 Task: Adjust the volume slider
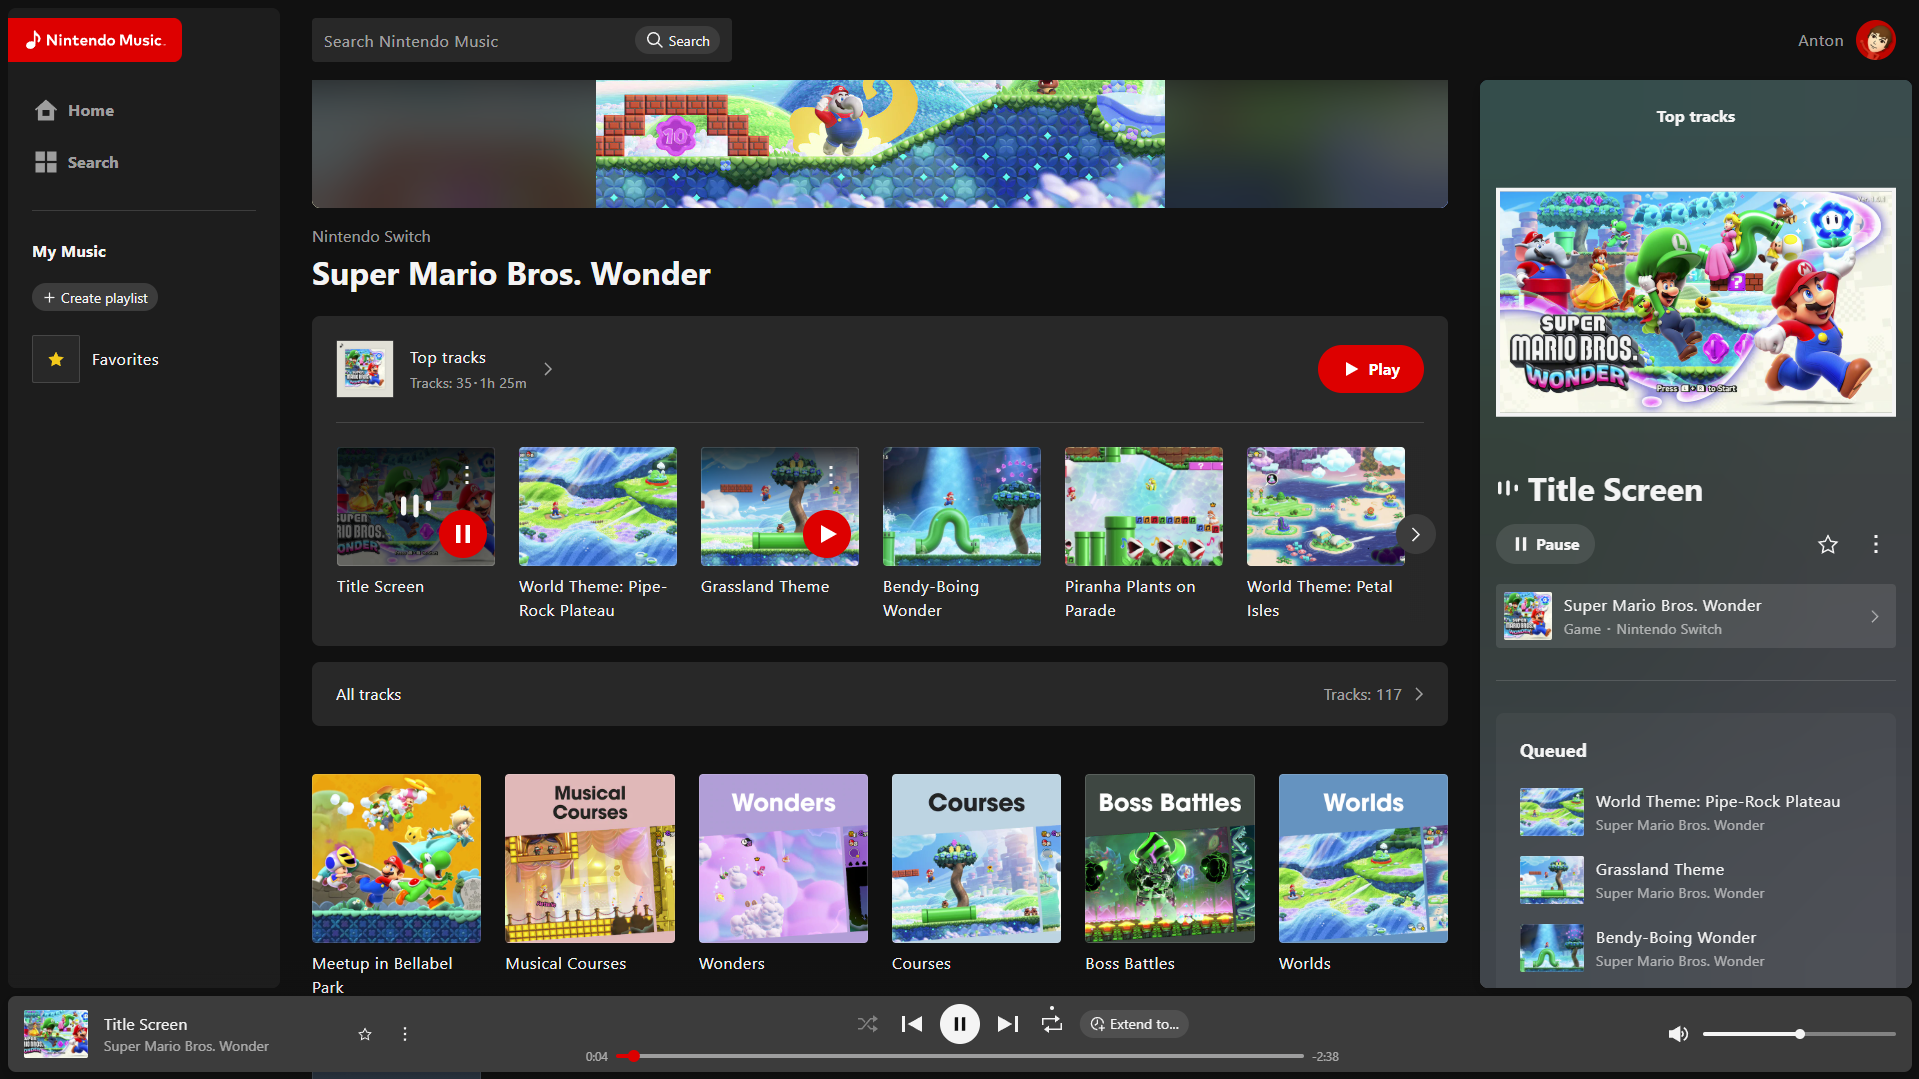click(1799, 1034)
